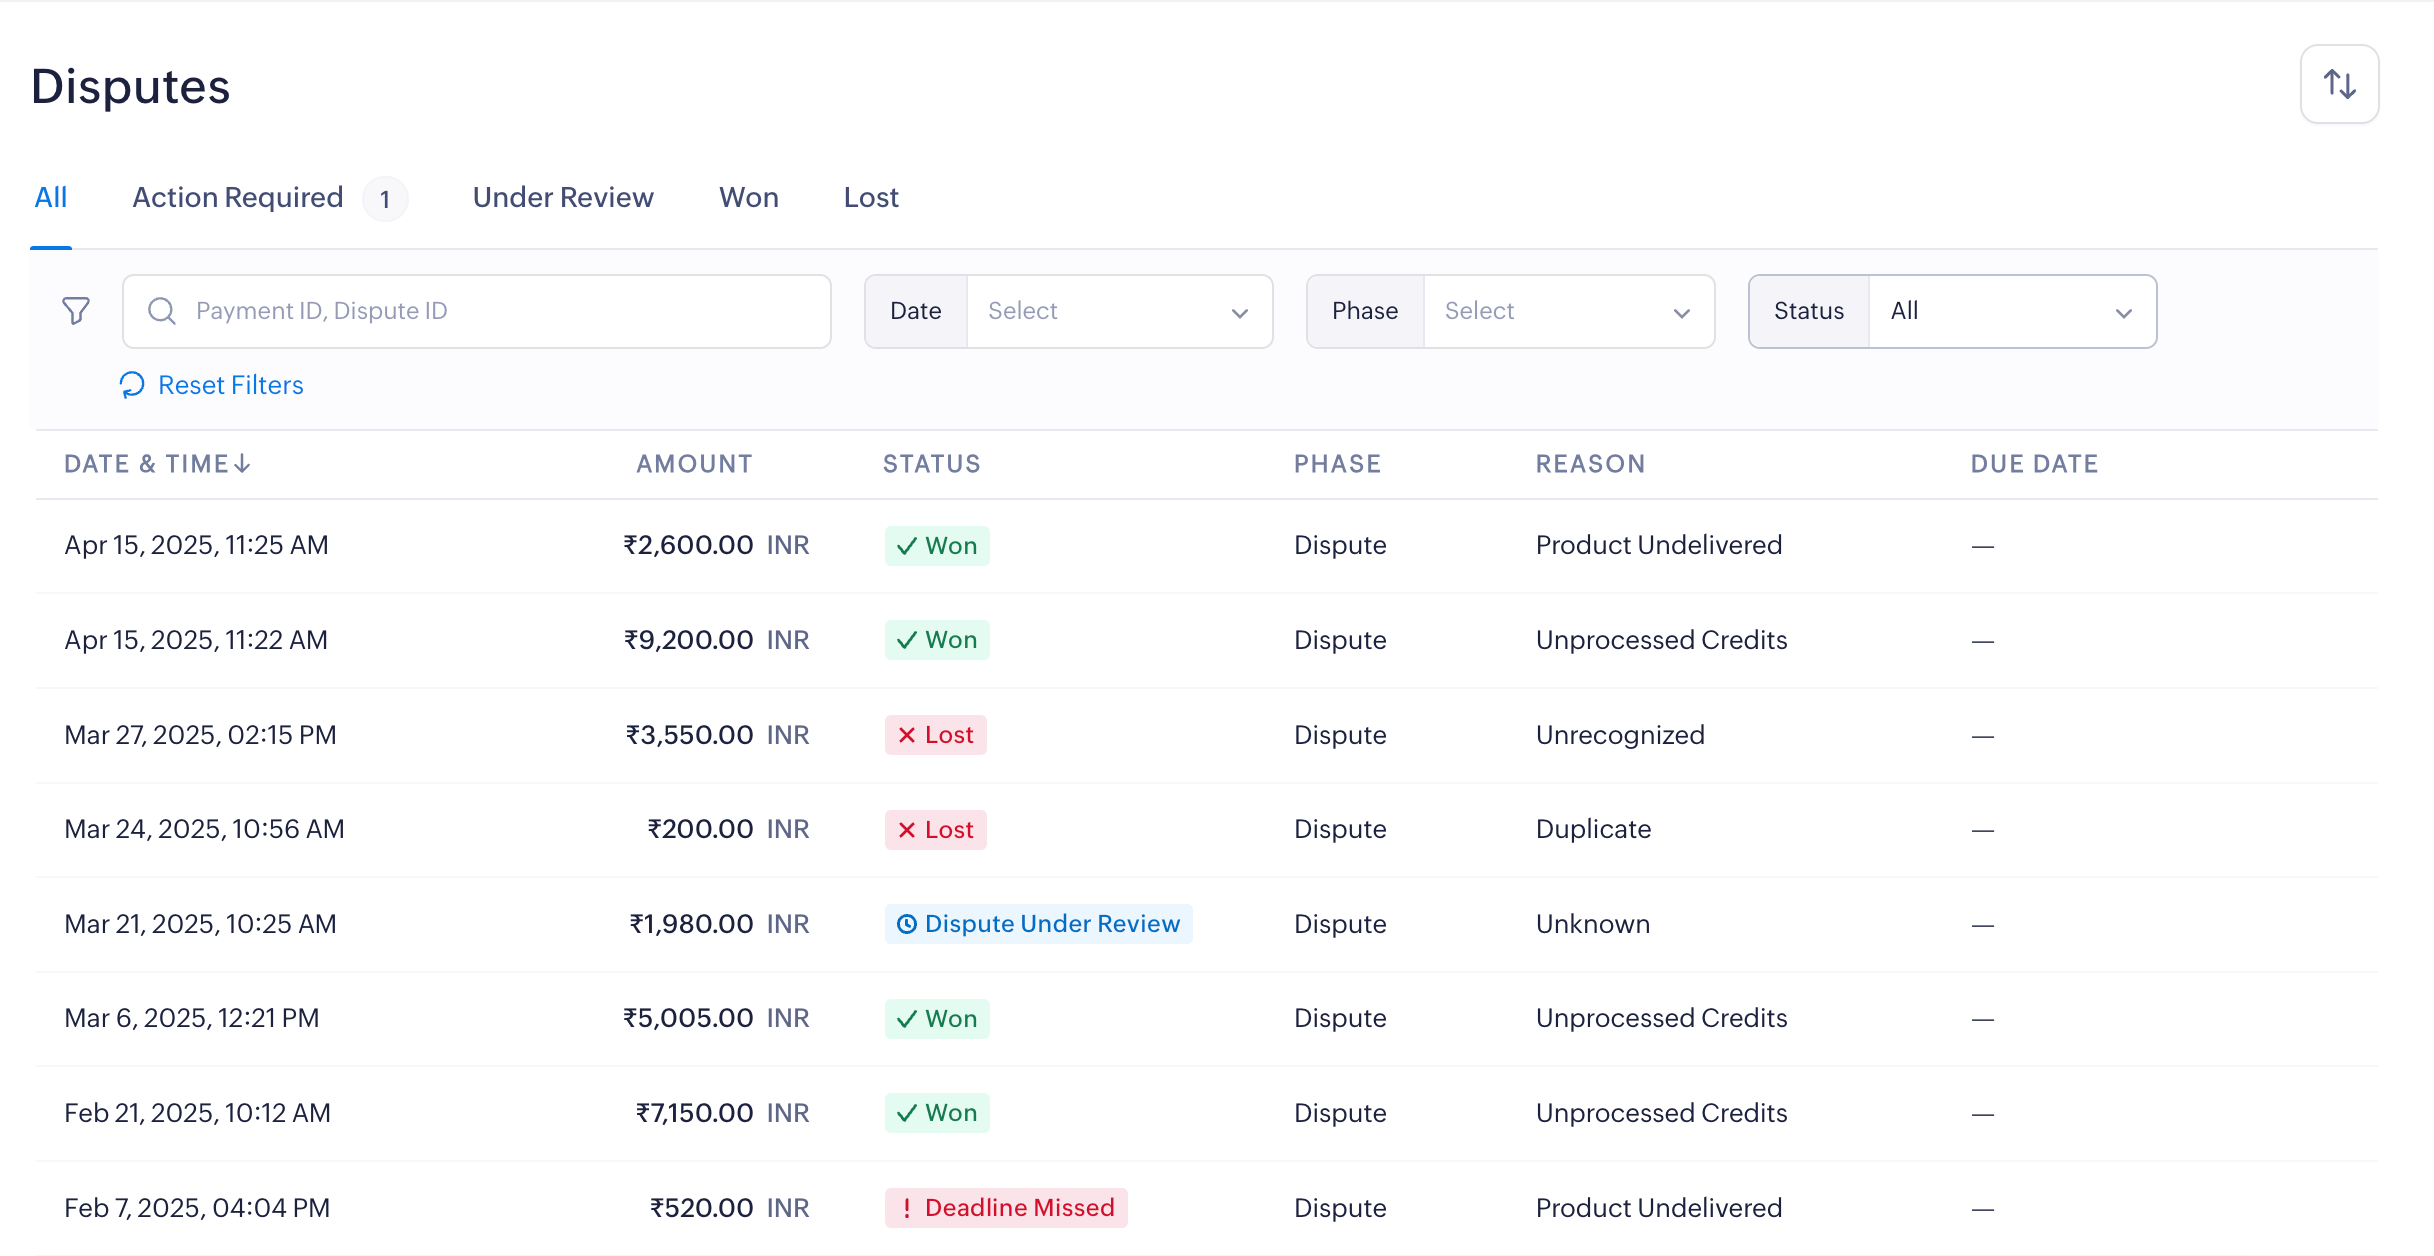
Task: Expand the Status filter dropdown
Action: [x=2011, y=311]
